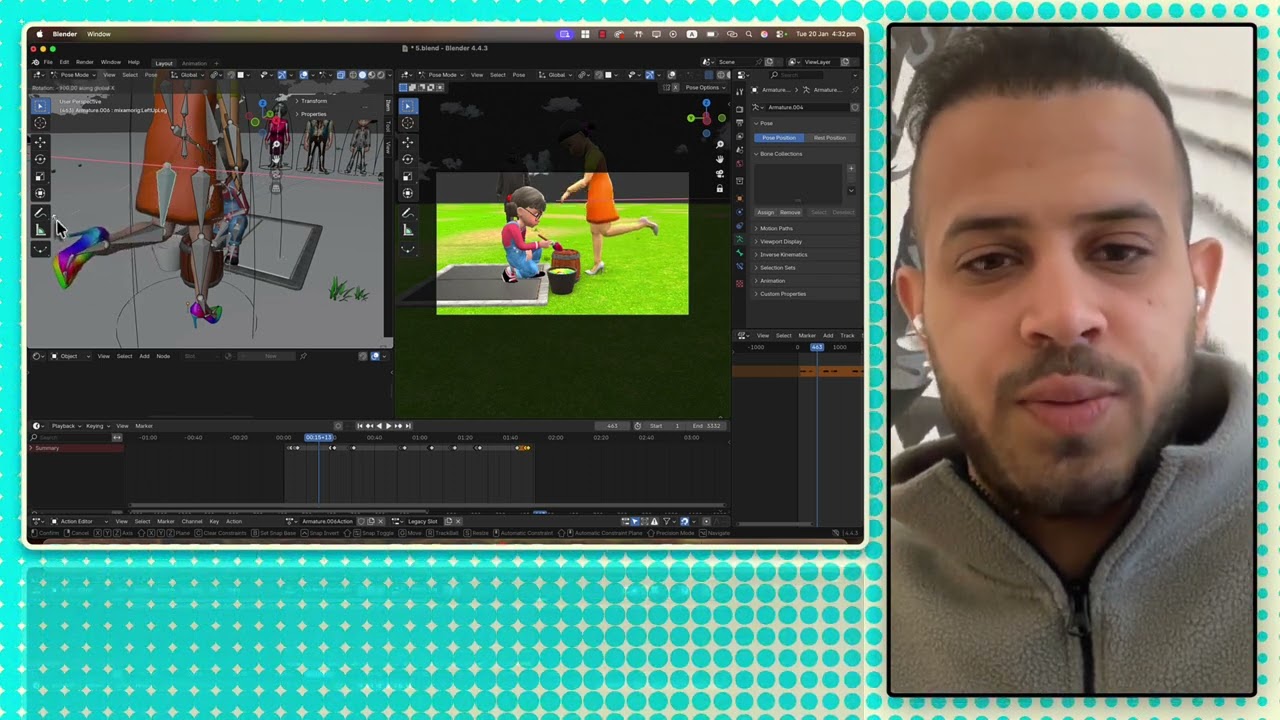Toggle X-ray in the left viewport
Screen dimensions: 1280x720
click(341, 75)
